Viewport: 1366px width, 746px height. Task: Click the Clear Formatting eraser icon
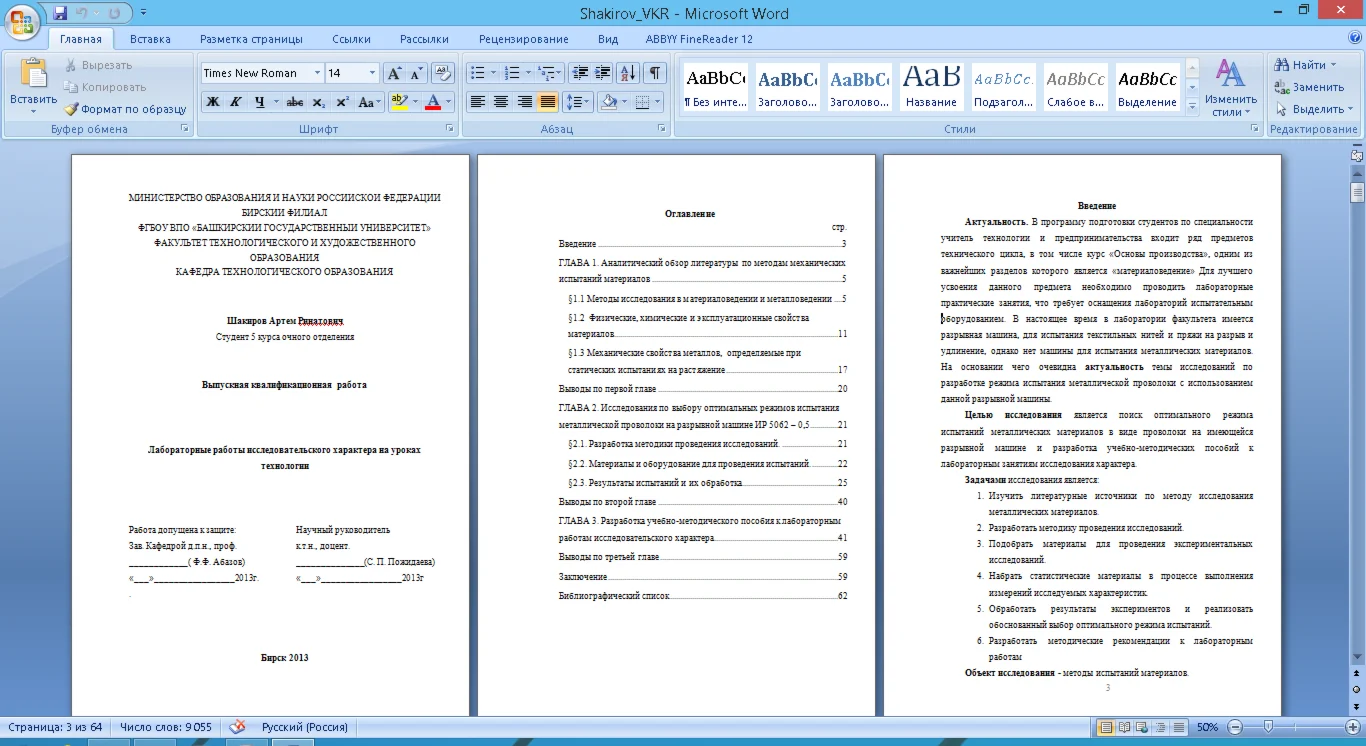pos(443,73)
